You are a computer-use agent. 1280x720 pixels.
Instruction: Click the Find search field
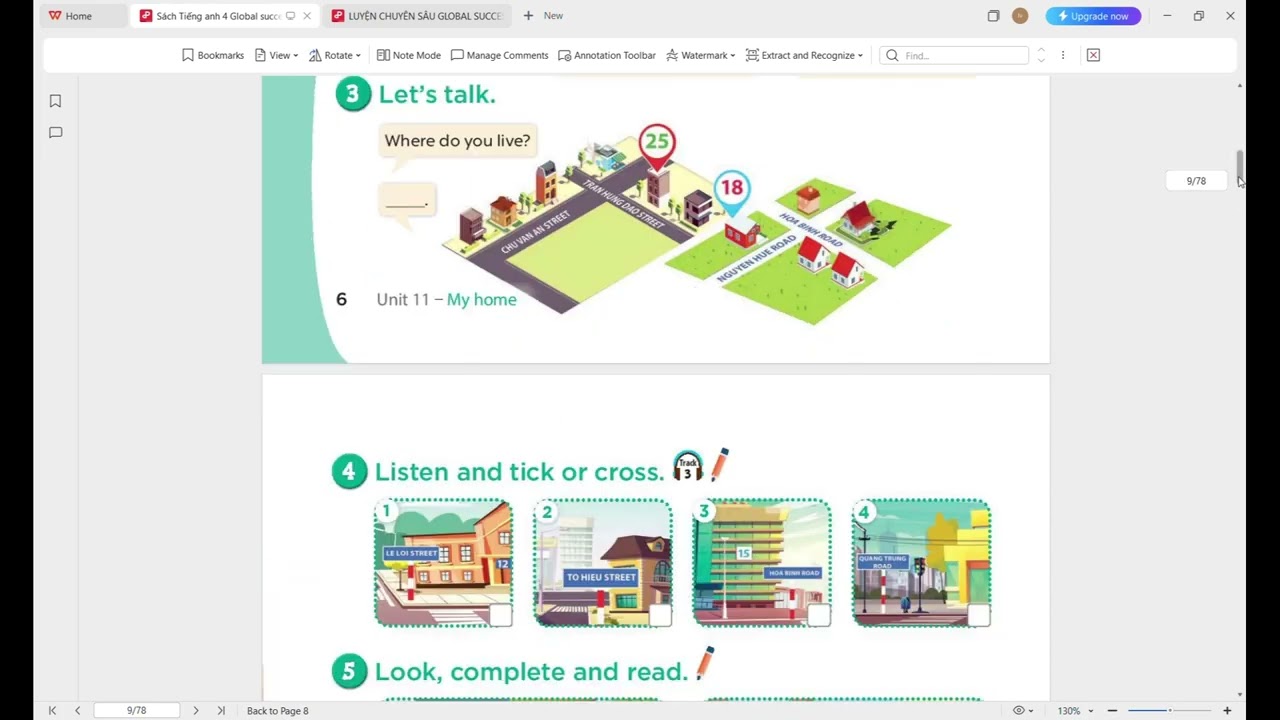pyautogui.click(x=954, y=56)
